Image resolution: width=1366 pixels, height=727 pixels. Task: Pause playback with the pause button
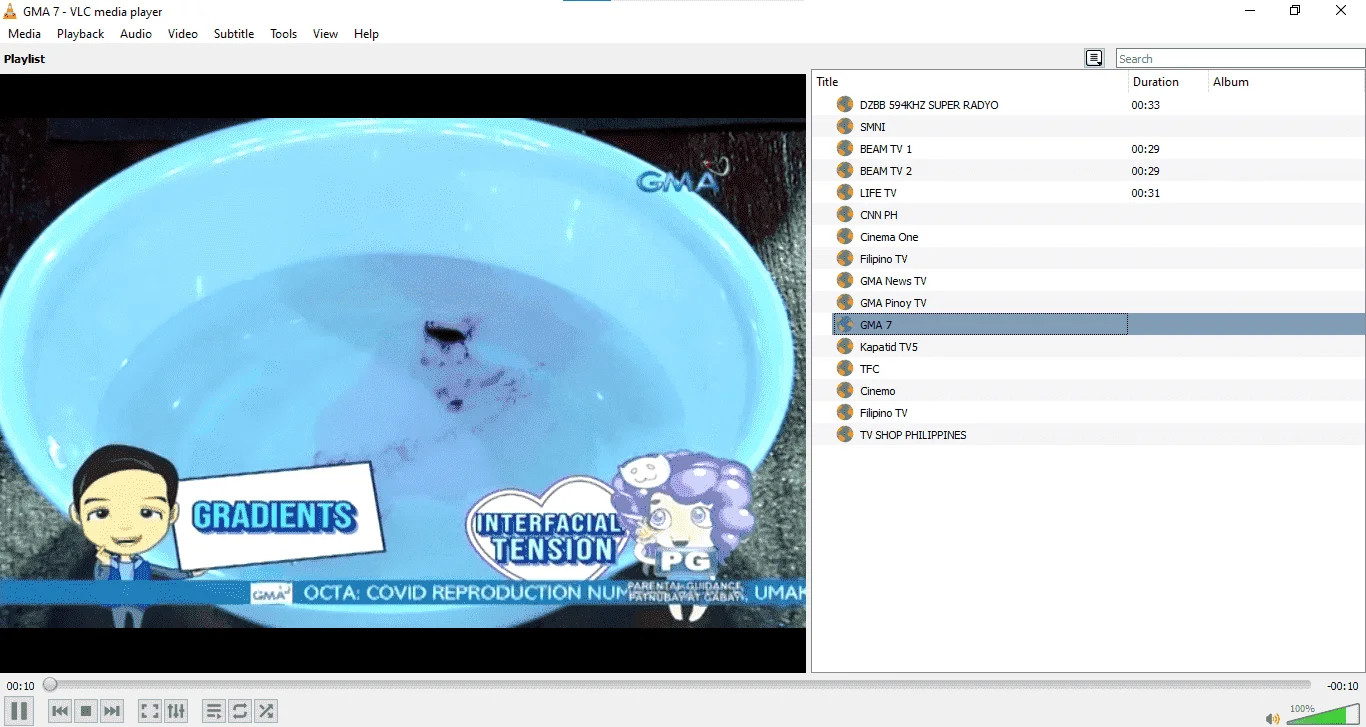[19, 711]
